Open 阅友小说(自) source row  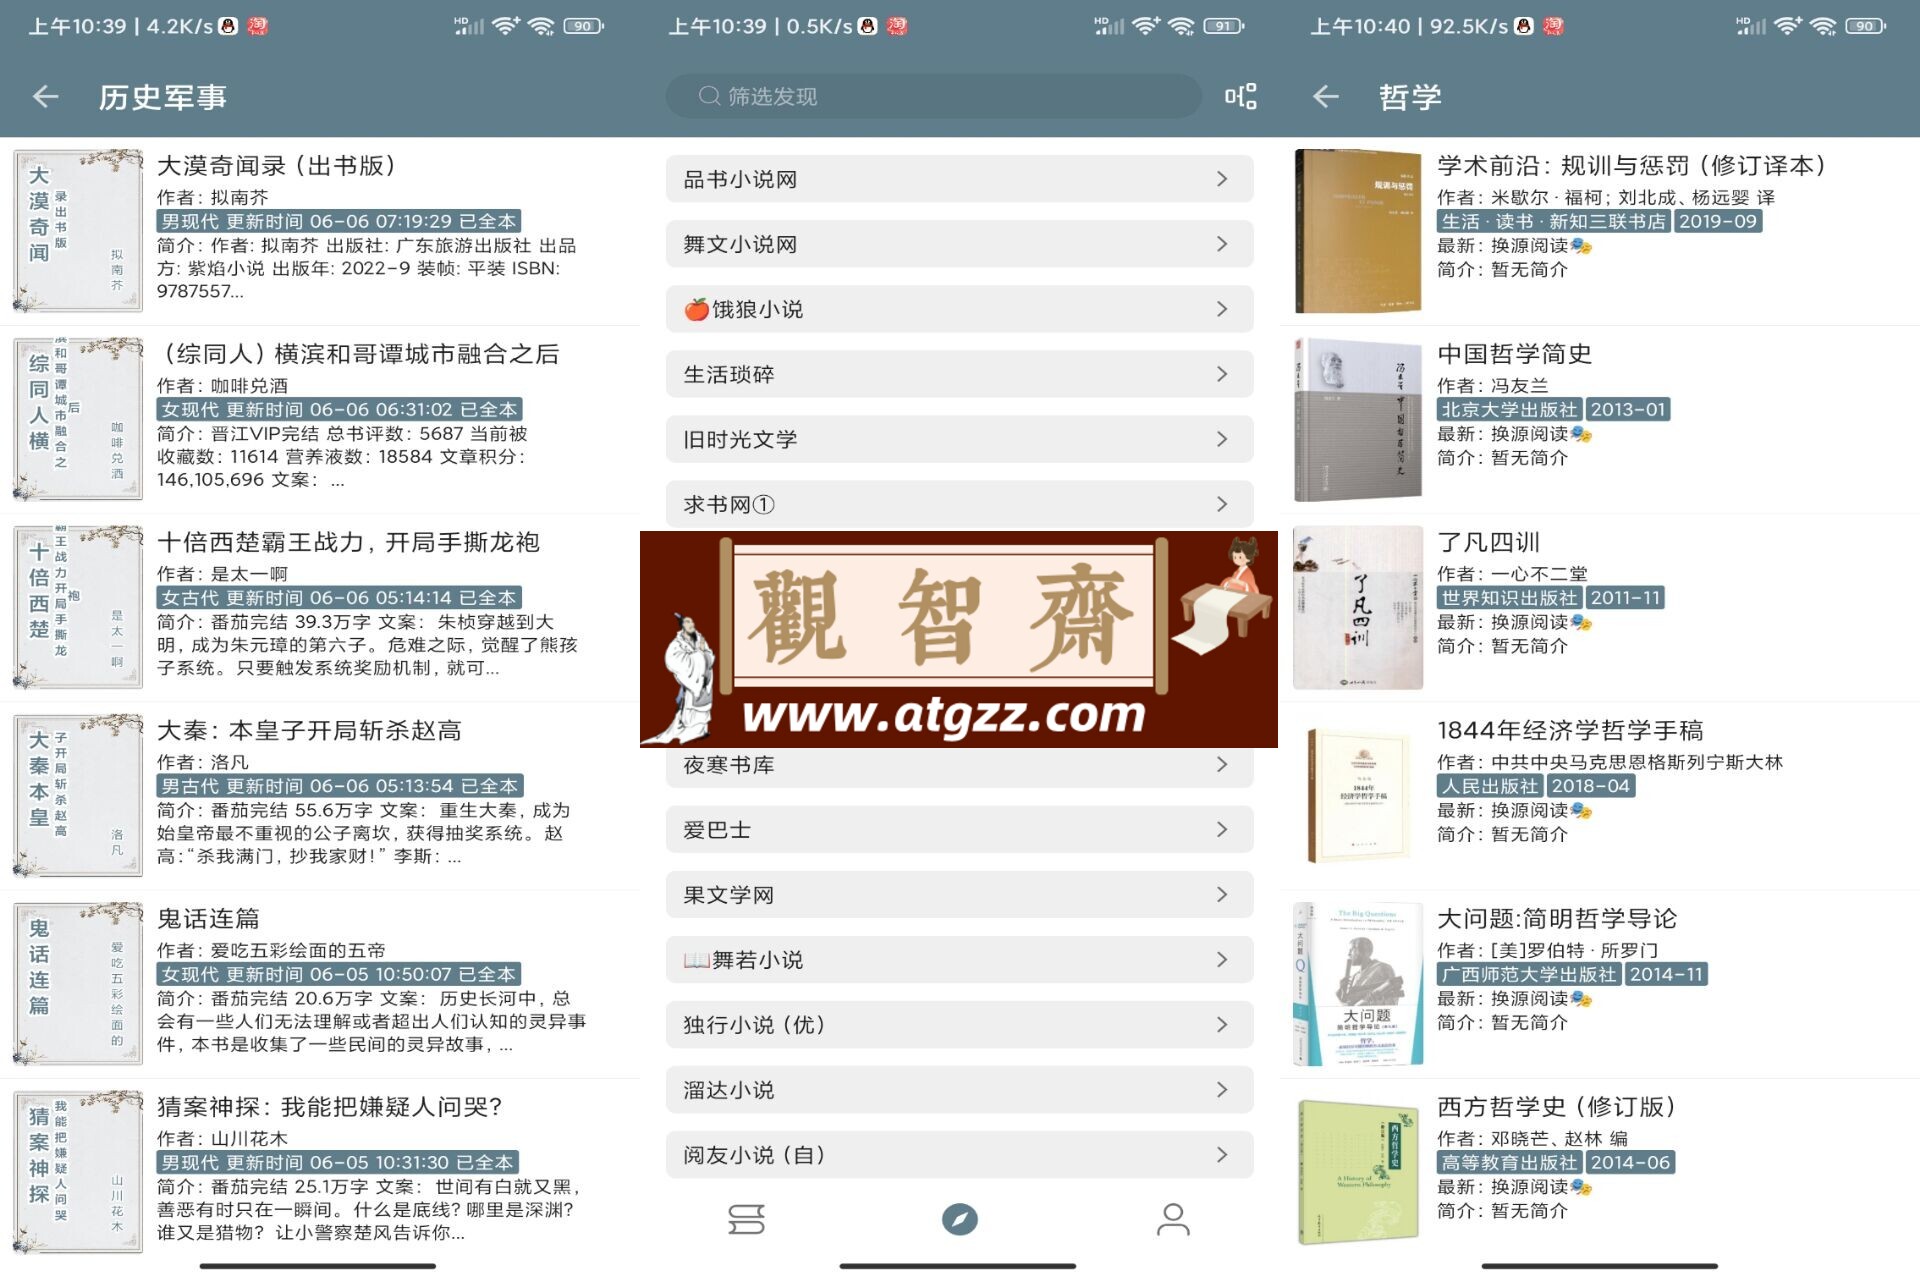959,1155
